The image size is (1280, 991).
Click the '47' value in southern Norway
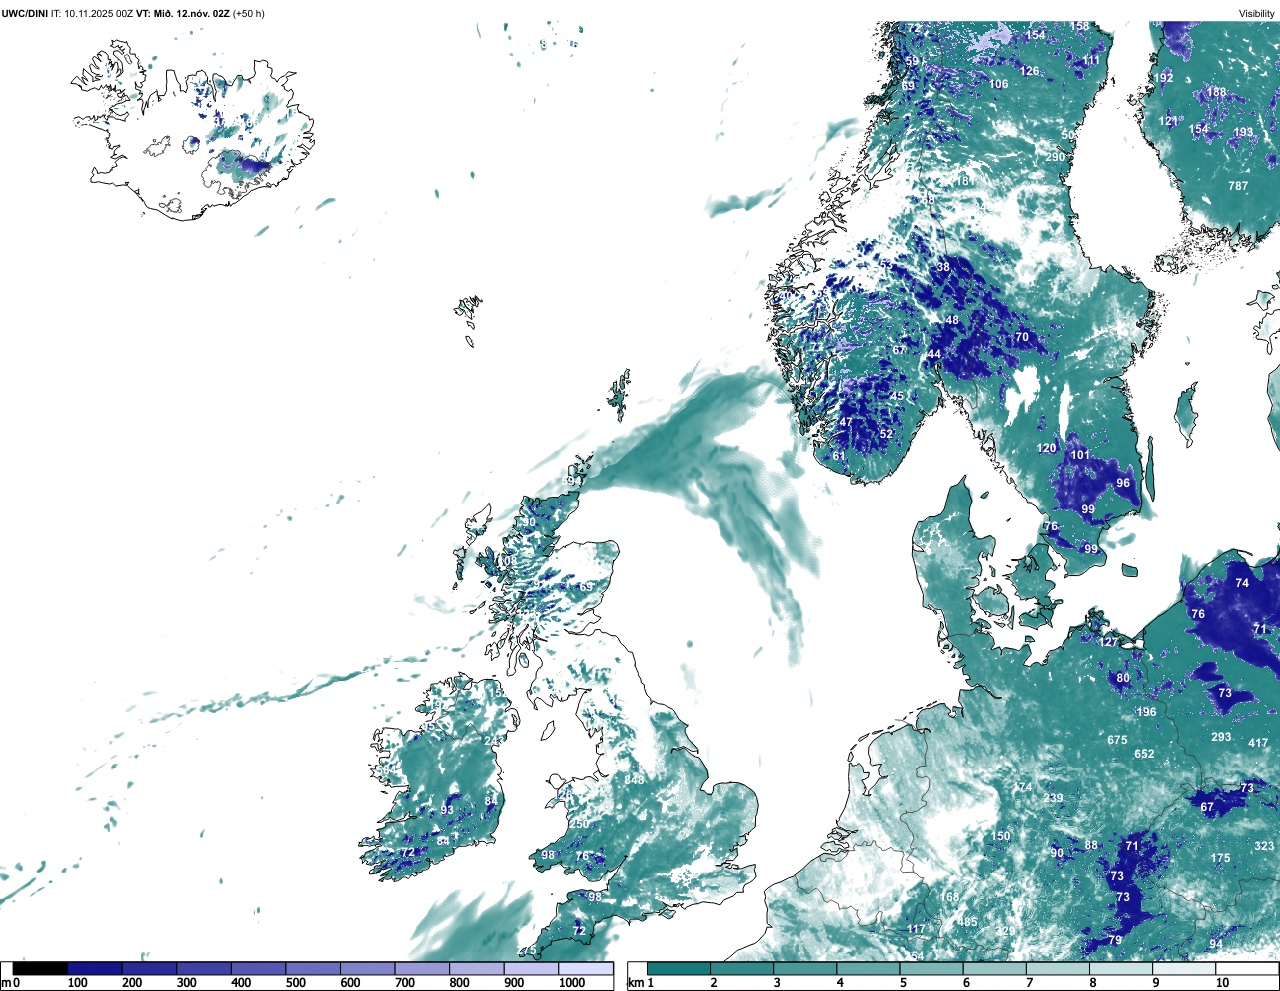point(846,423)
